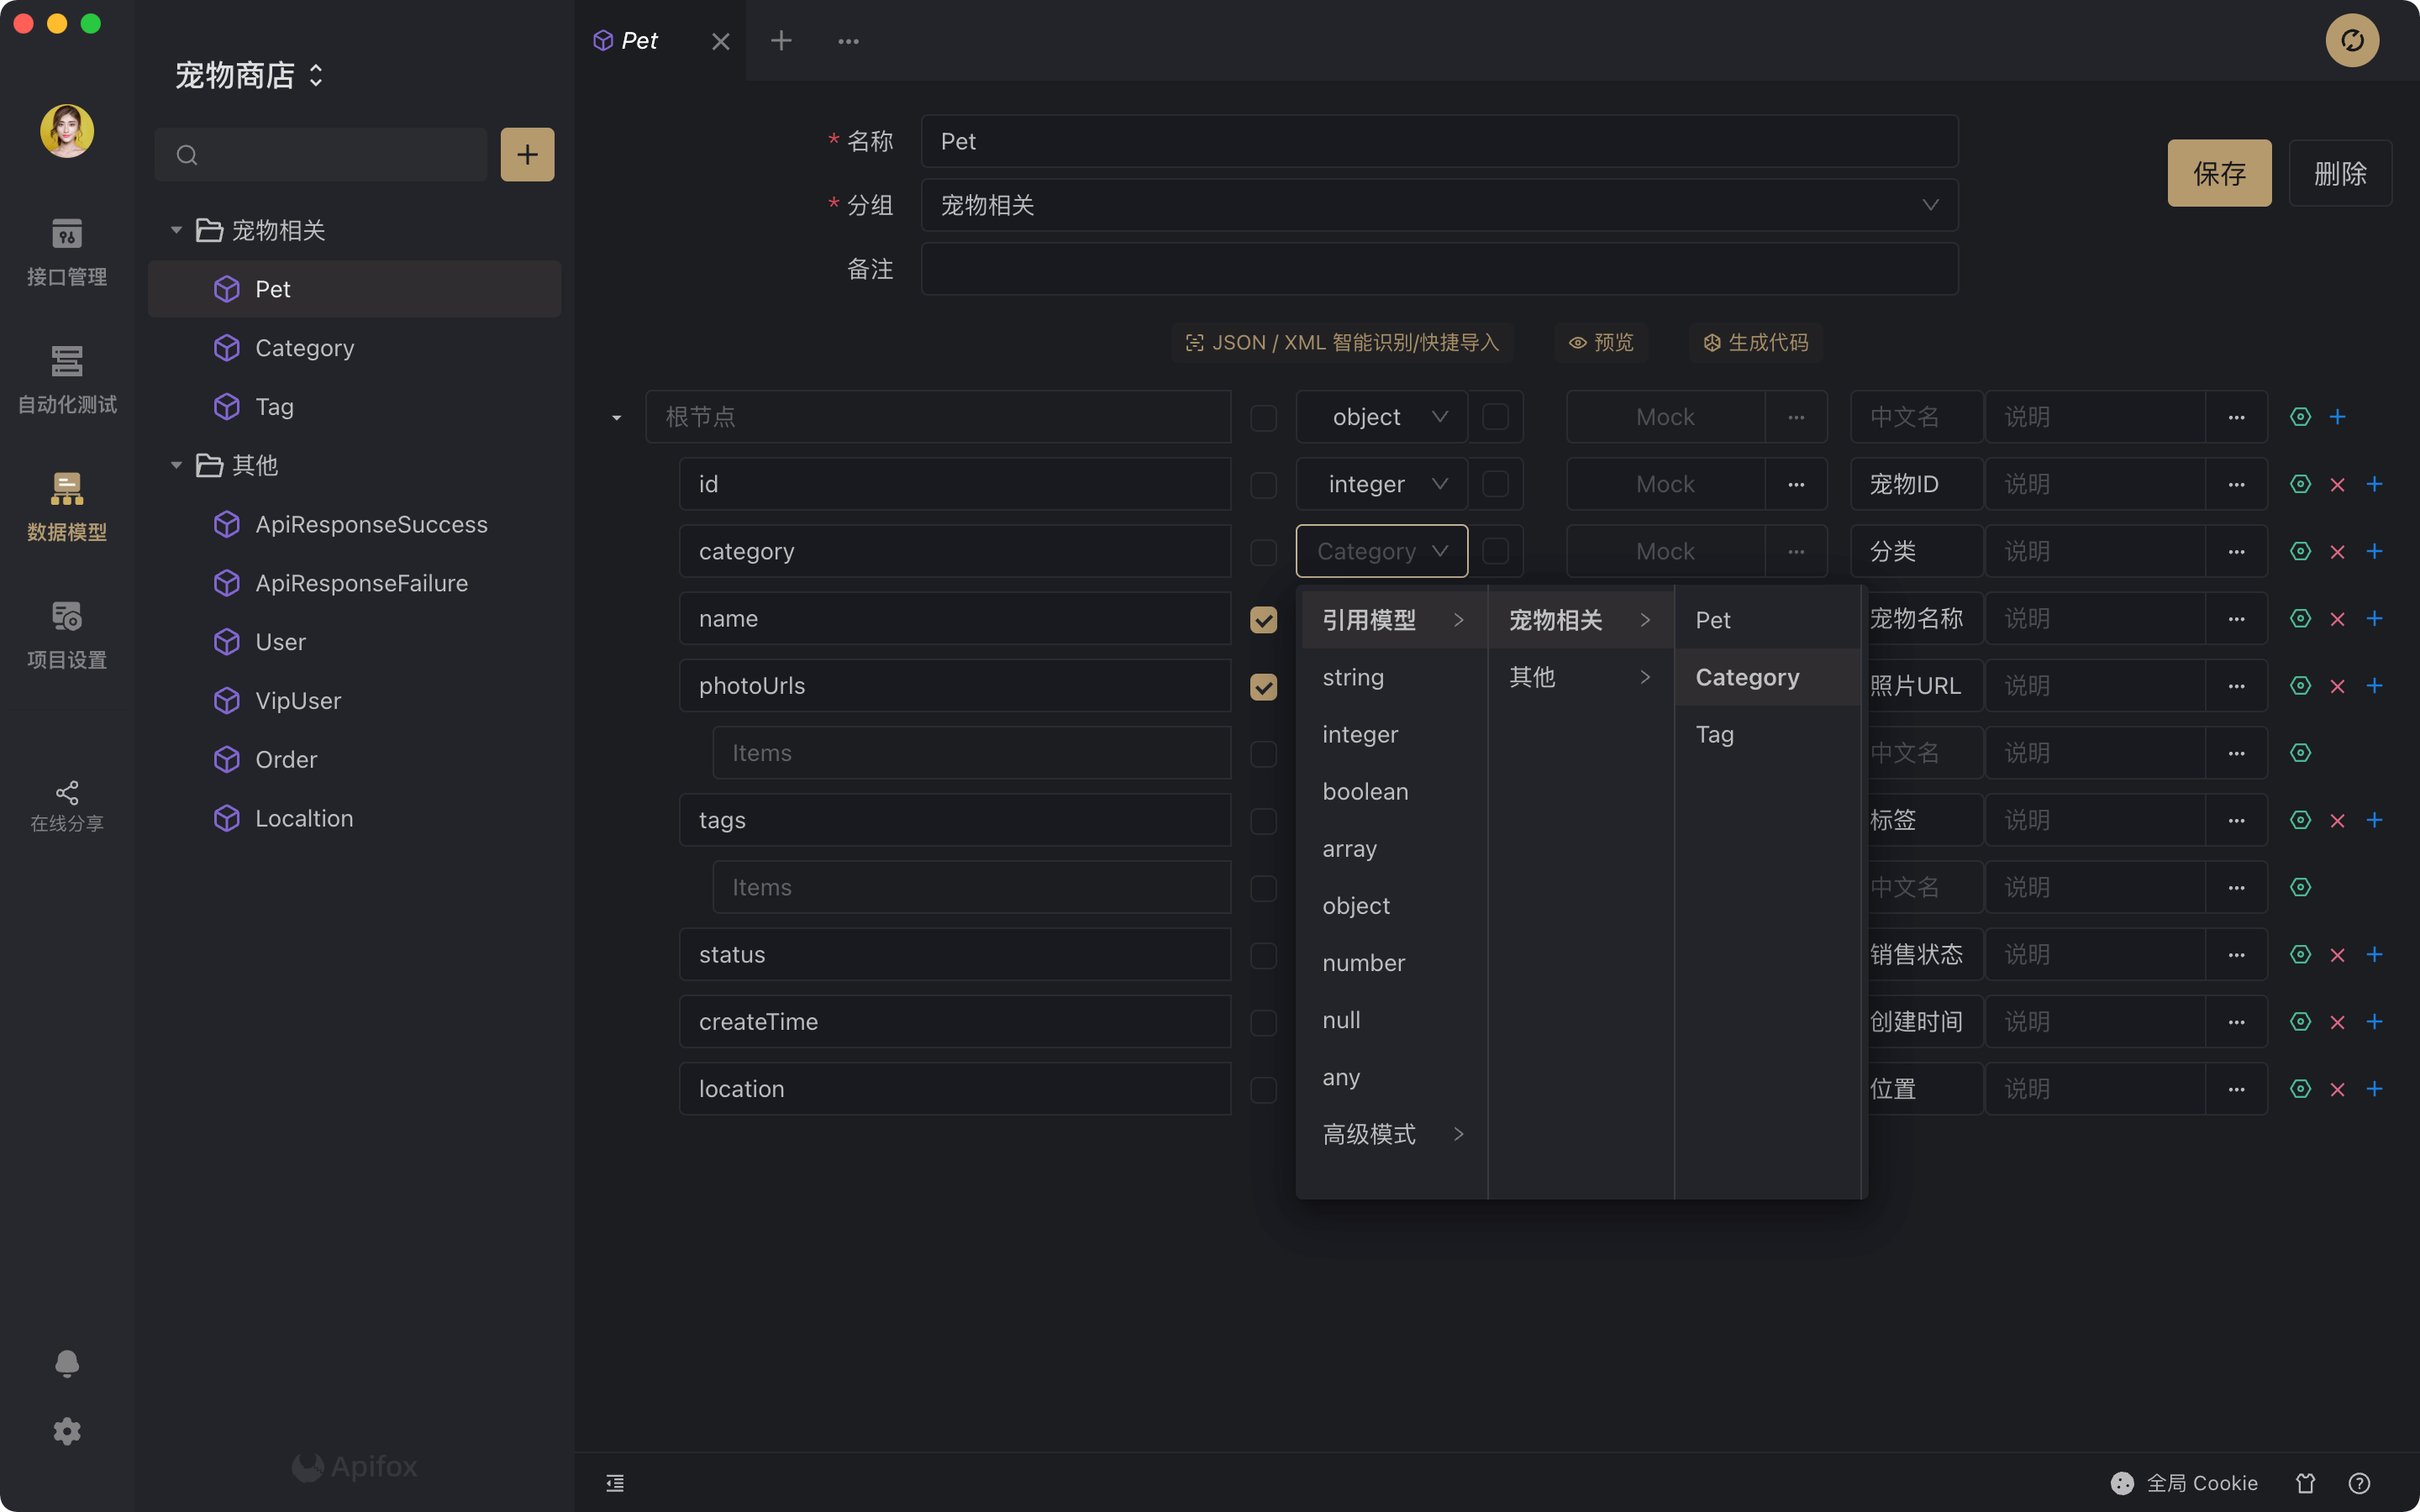Screen dimensions: 2420x1512
Task: Delete the id field row
Action: [x=2337, y=485]
